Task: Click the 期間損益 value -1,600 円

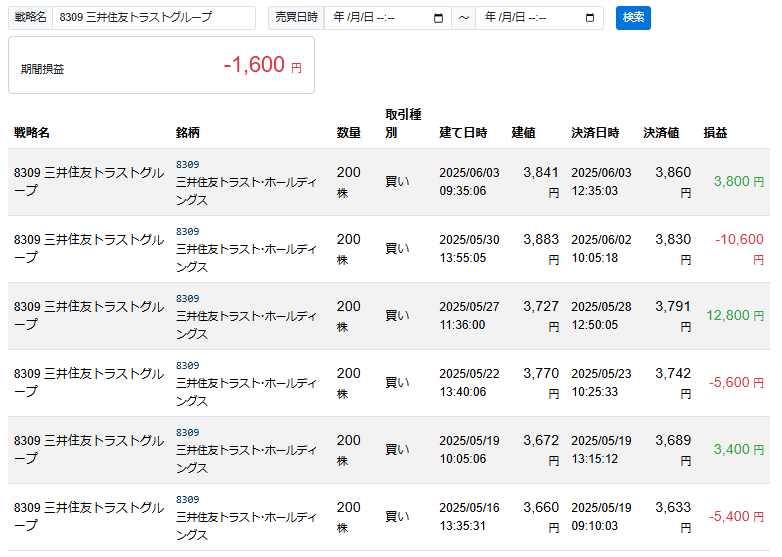Action: pos(262,65)
